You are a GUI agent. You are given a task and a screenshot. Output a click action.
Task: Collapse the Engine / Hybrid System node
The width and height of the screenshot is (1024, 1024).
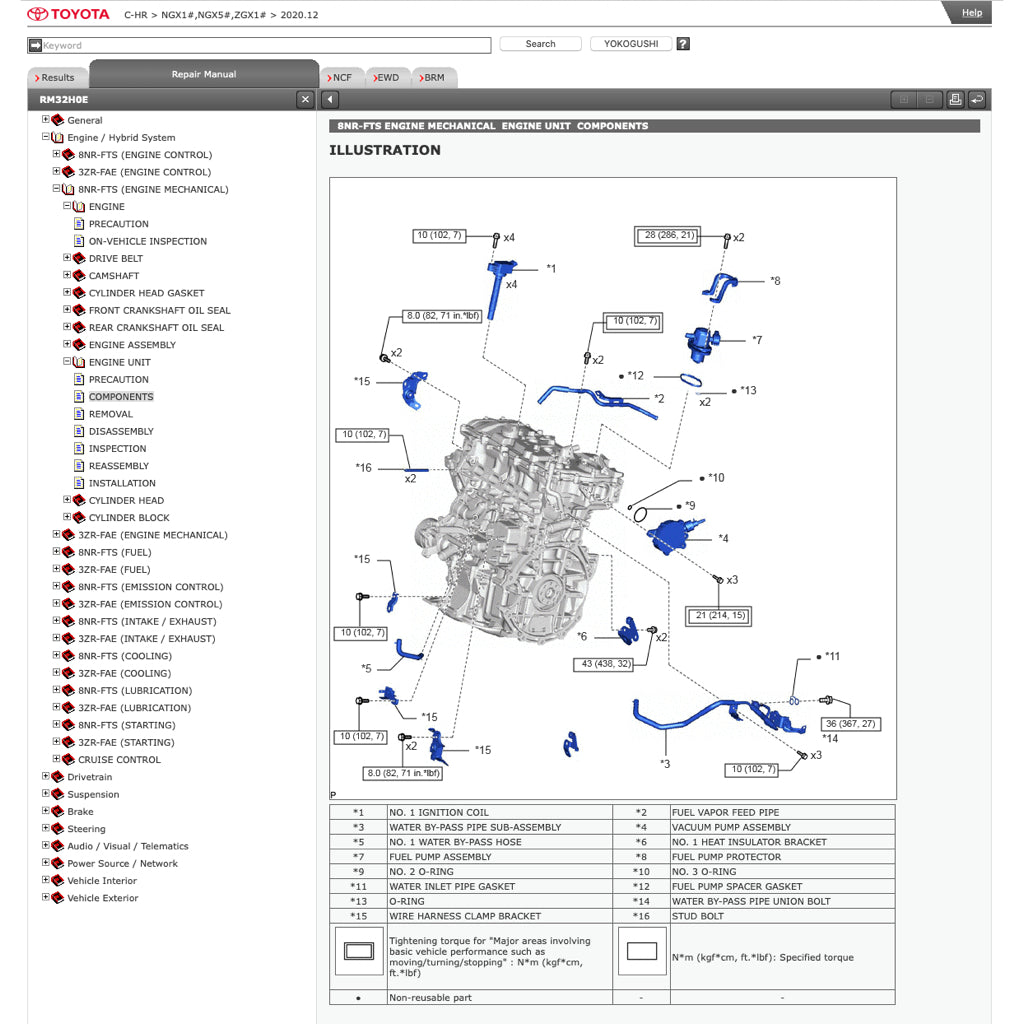(46, 137)
